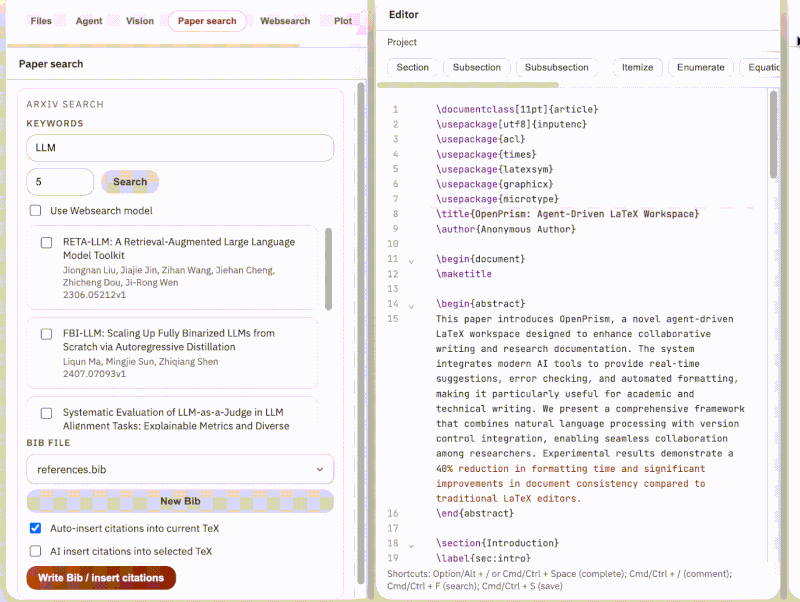Click the Itemize toolbar button

click(637, 67)
